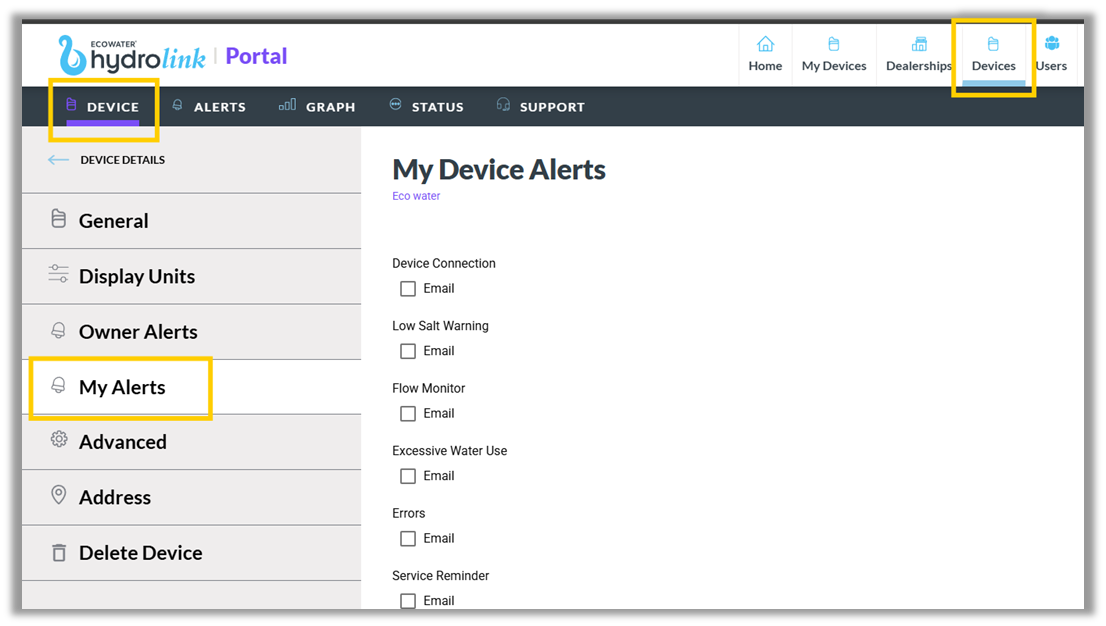Select the Users icon at top right
The height and width of the screenshot is (626, 1106).
[1051, 44]
